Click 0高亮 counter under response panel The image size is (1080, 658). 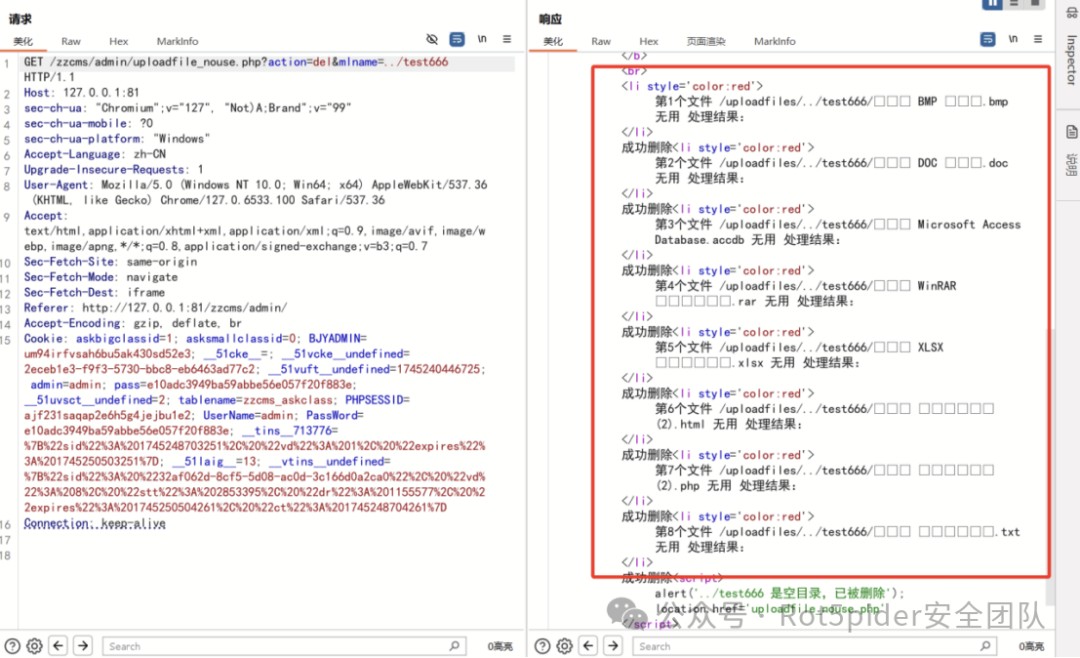pos(1031,646)
